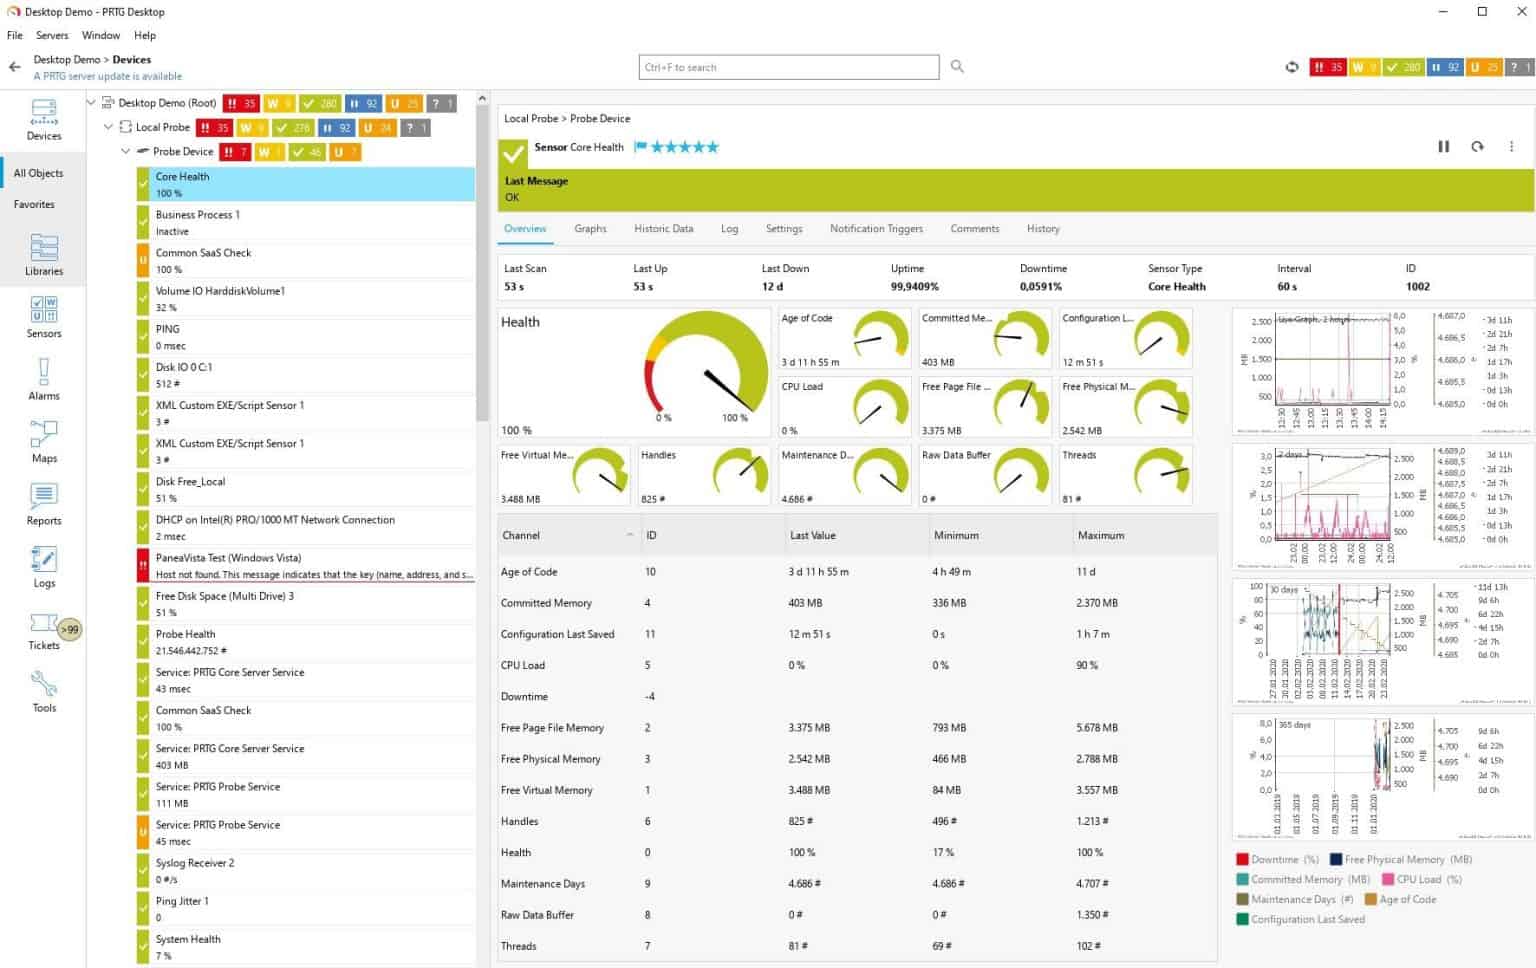Image resolution: width=1536 pixels, height=968 pixels.
Task: Click the red alarms status badge showing 35
Action: click(x=1329, y=67)
